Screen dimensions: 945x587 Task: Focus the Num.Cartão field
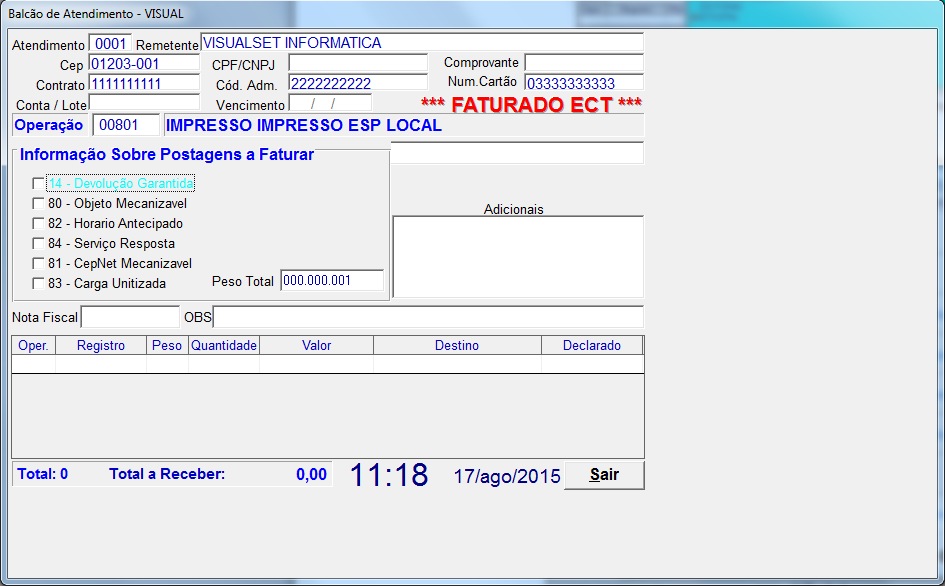583,83
